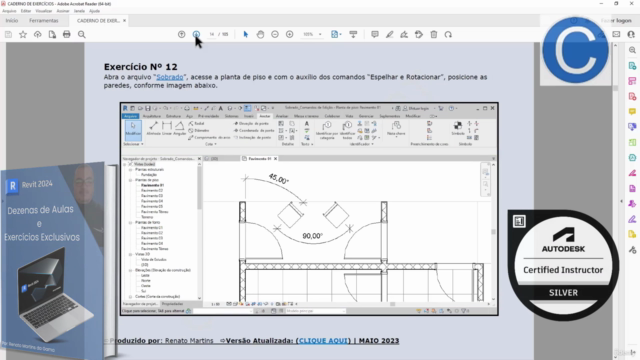Switch to the Início tab
Image resolution: width=640 pixels, height=360 pixels.
click(12, 20)
